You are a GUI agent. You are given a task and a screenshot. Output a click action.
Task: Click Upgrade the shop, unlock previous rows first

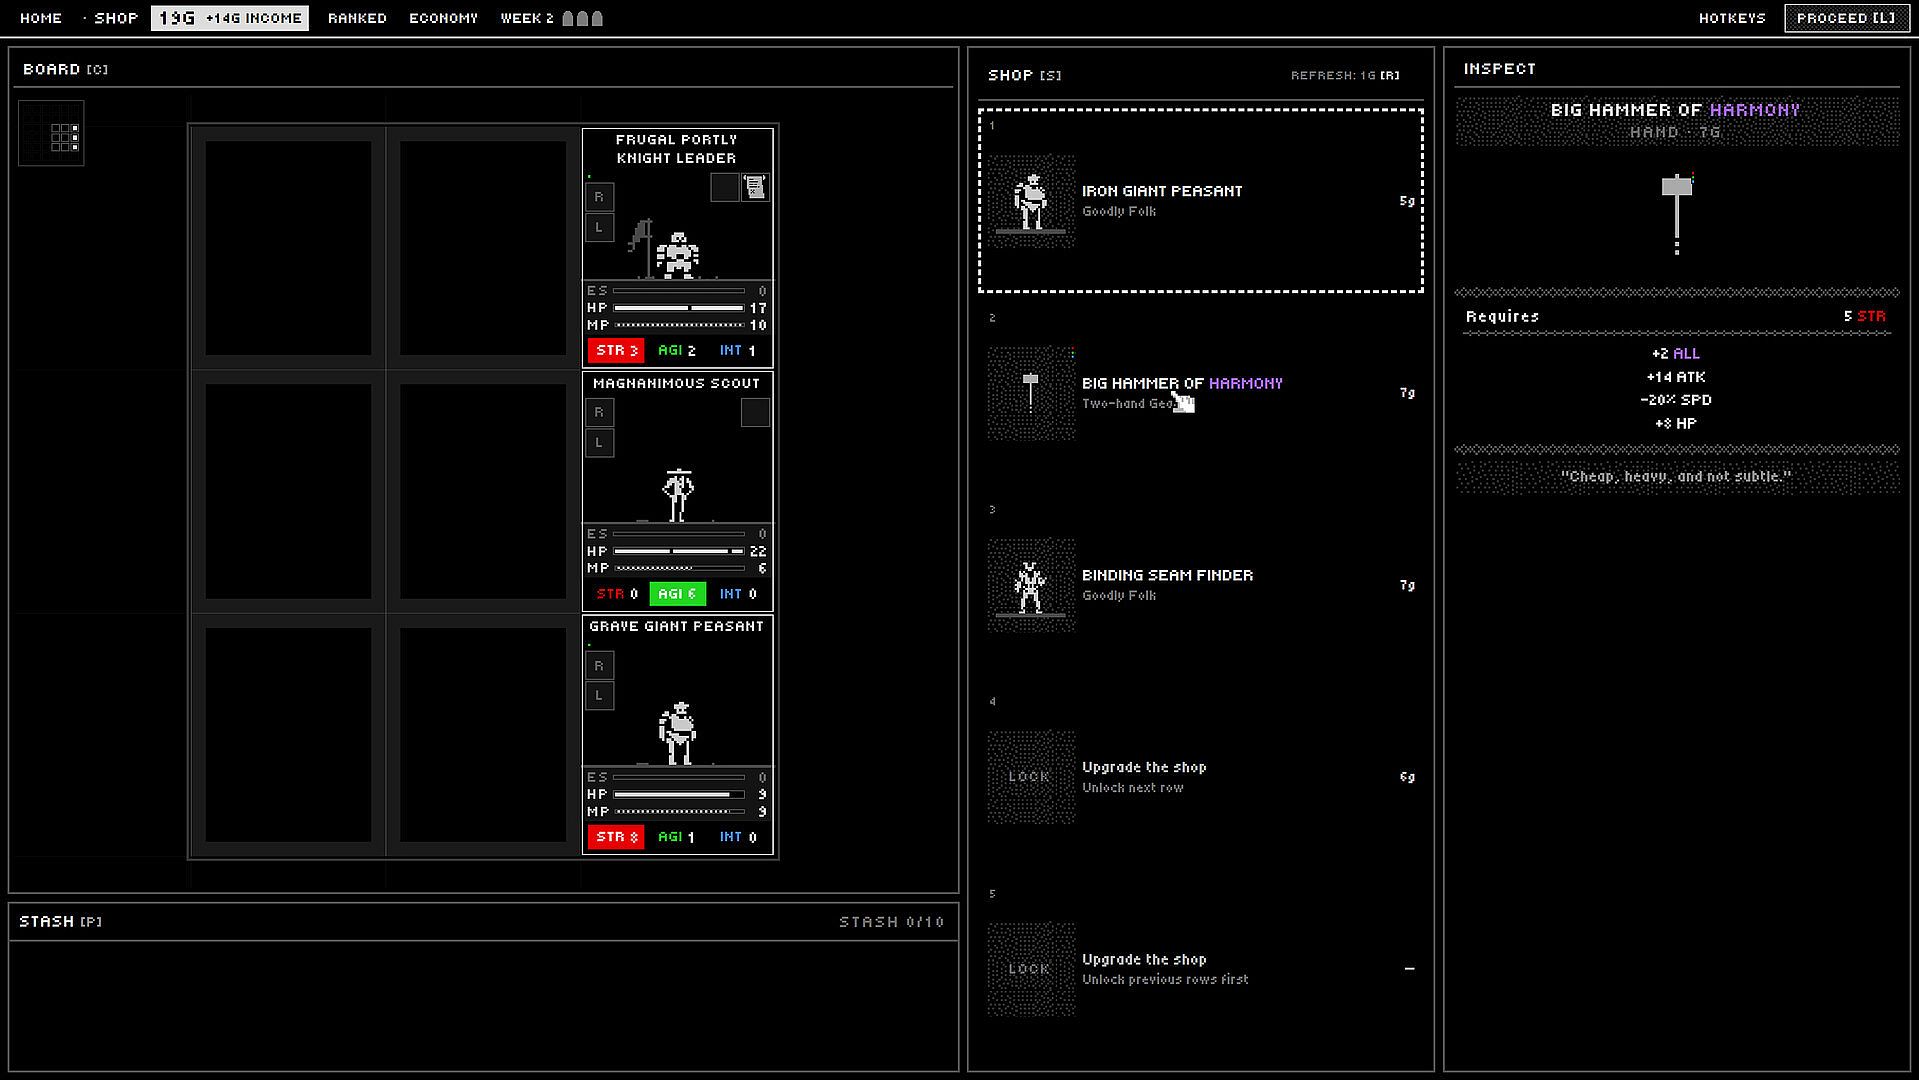(x=1165, y=969)
